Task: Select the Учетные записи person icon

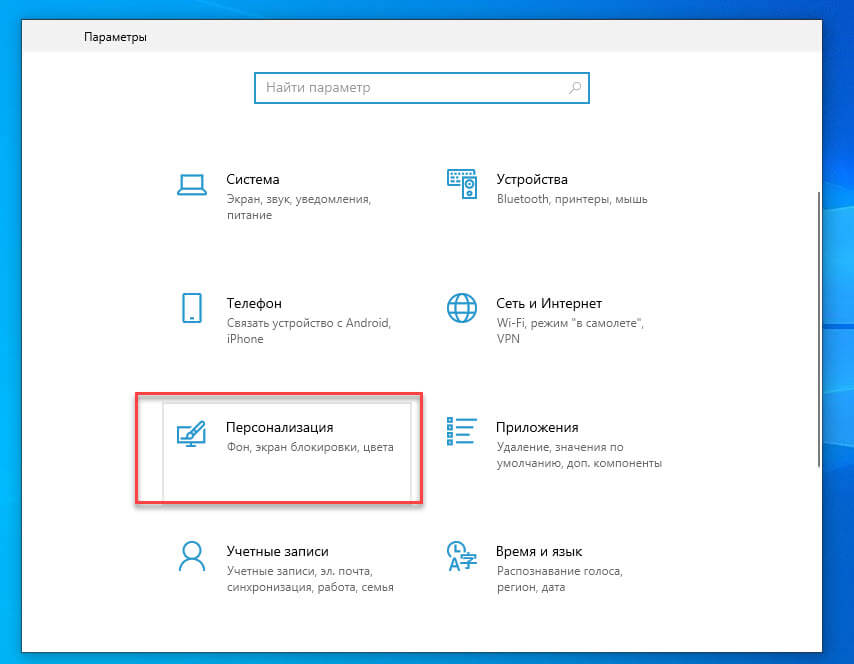Action: [x=192, y=556]
